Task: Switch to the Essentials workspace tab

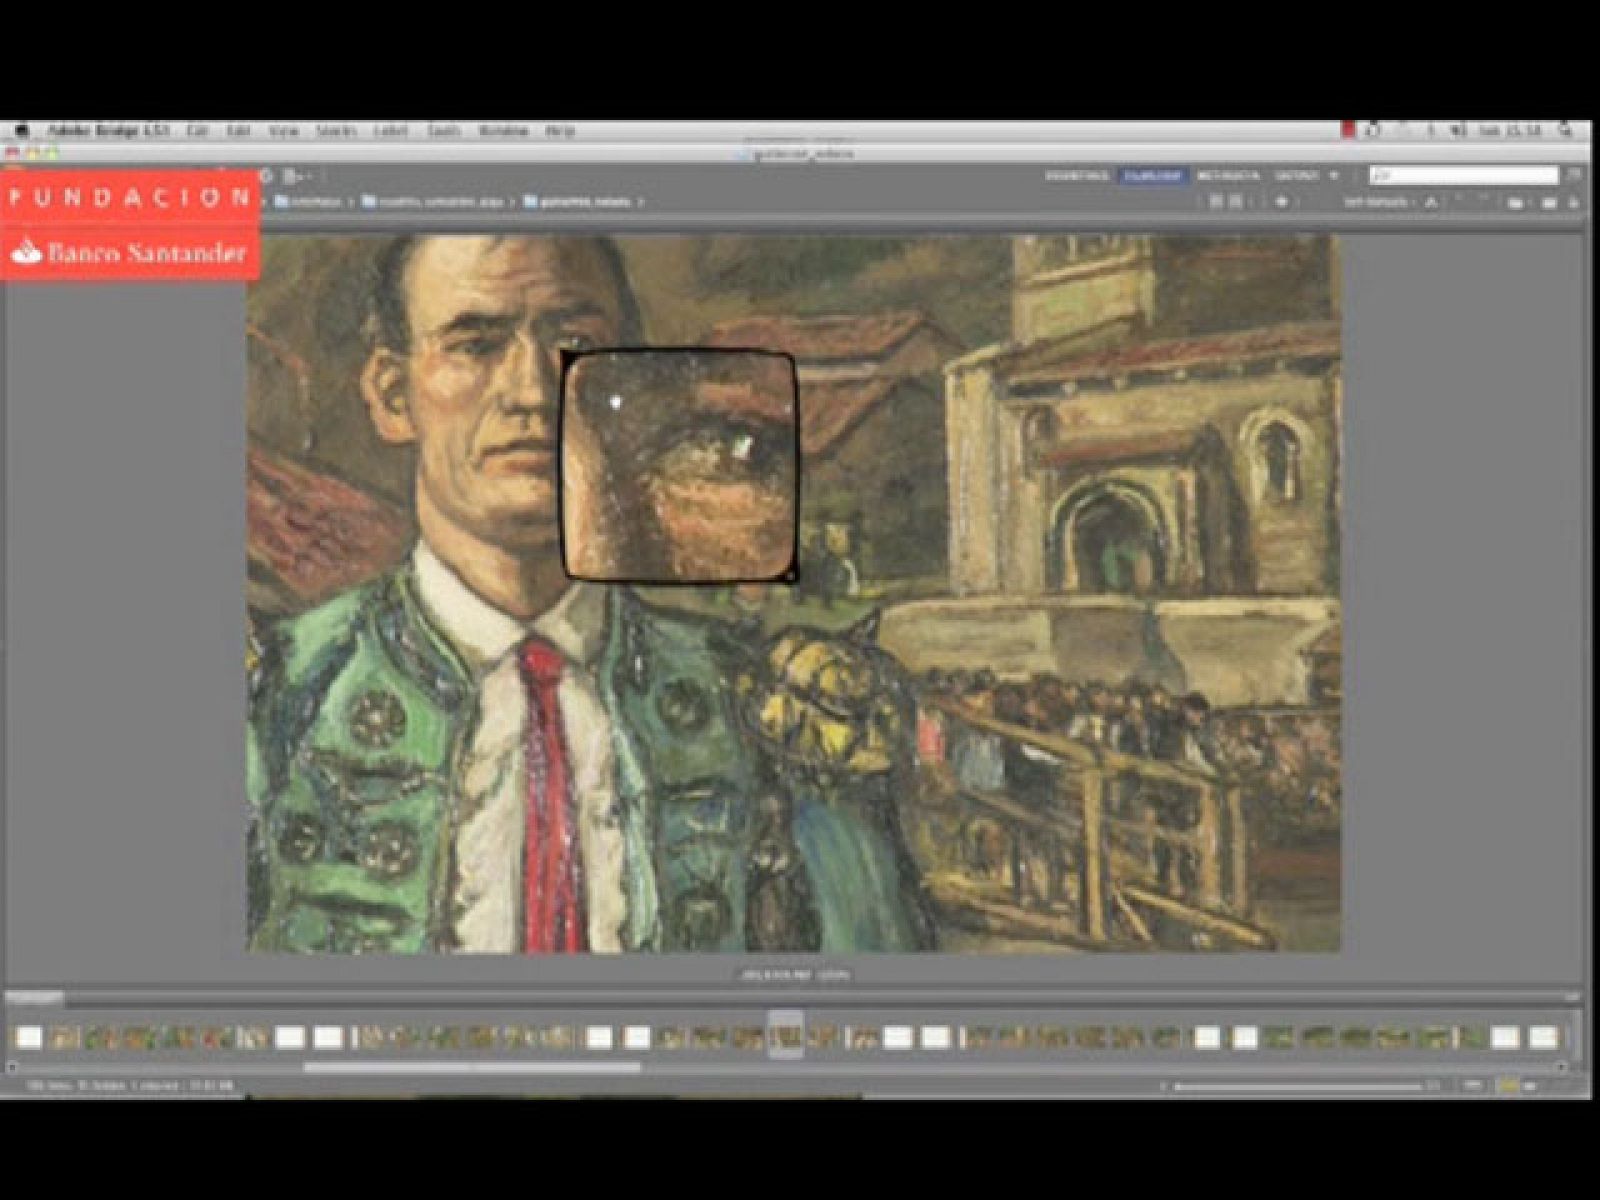Action: 1076,175
